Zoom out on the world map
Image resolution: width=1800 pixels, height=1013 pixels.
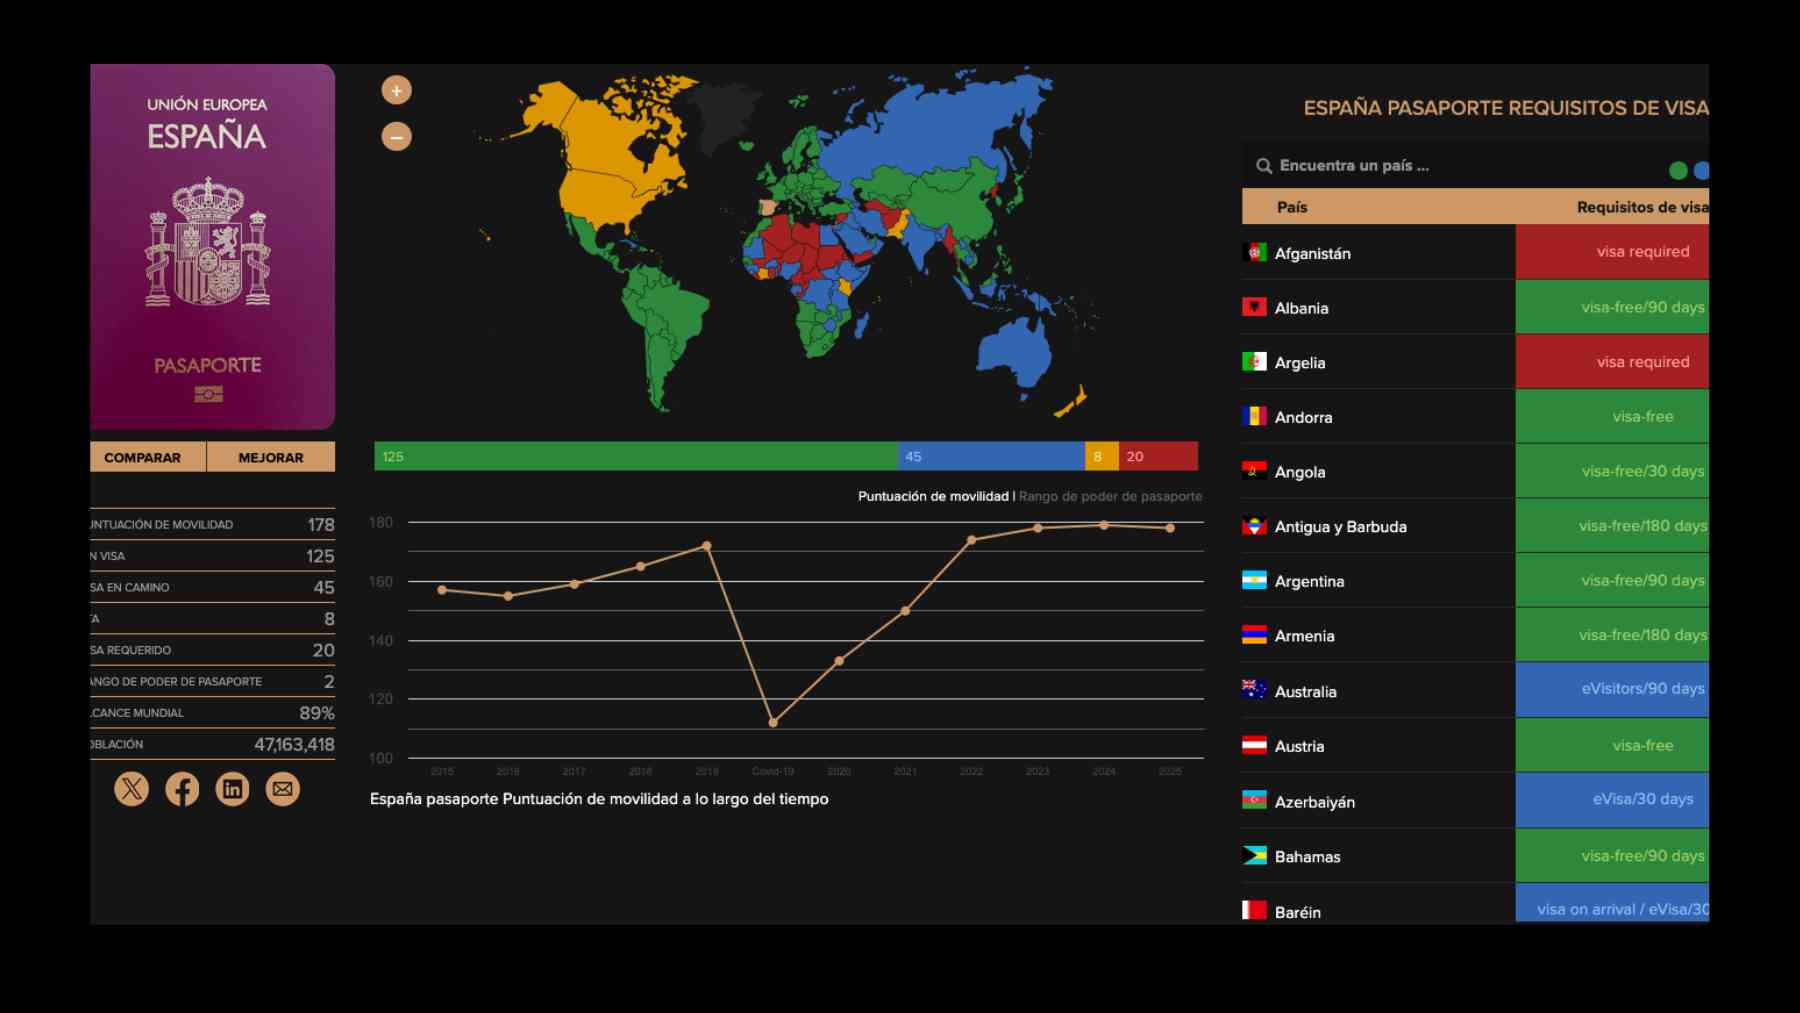coord(396,137)
